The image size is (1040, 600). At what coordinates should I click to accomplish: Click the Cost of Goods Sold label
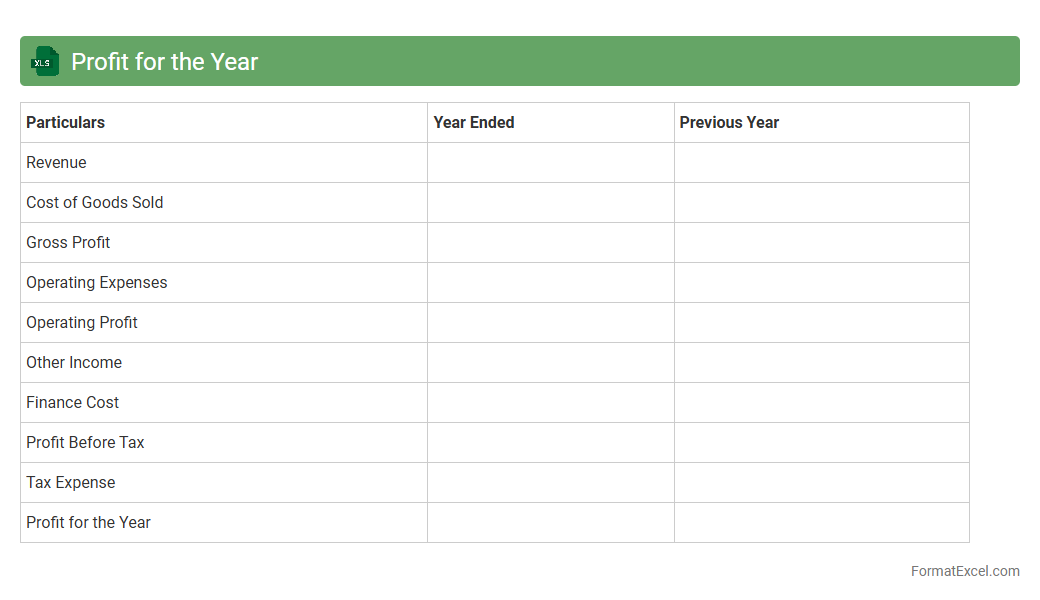tap(95, 202)
